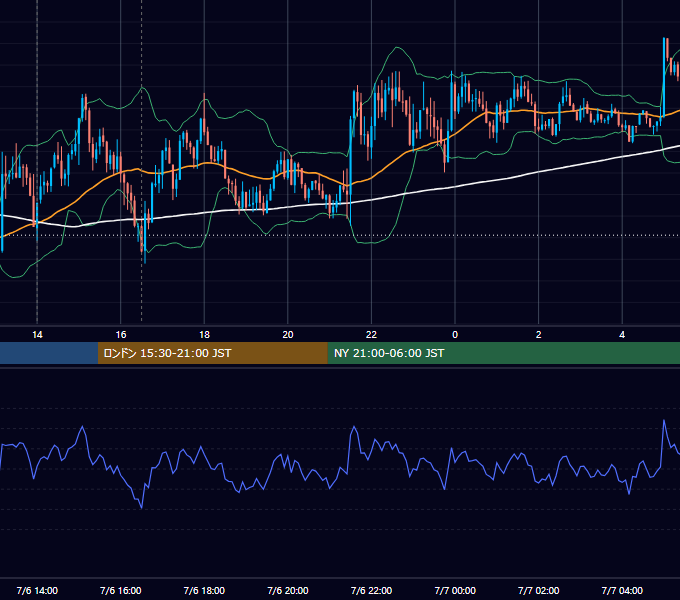Click the 7/6 20:00 time label
The height and width of the screenshot is (600, 680).
pos(288,590)
